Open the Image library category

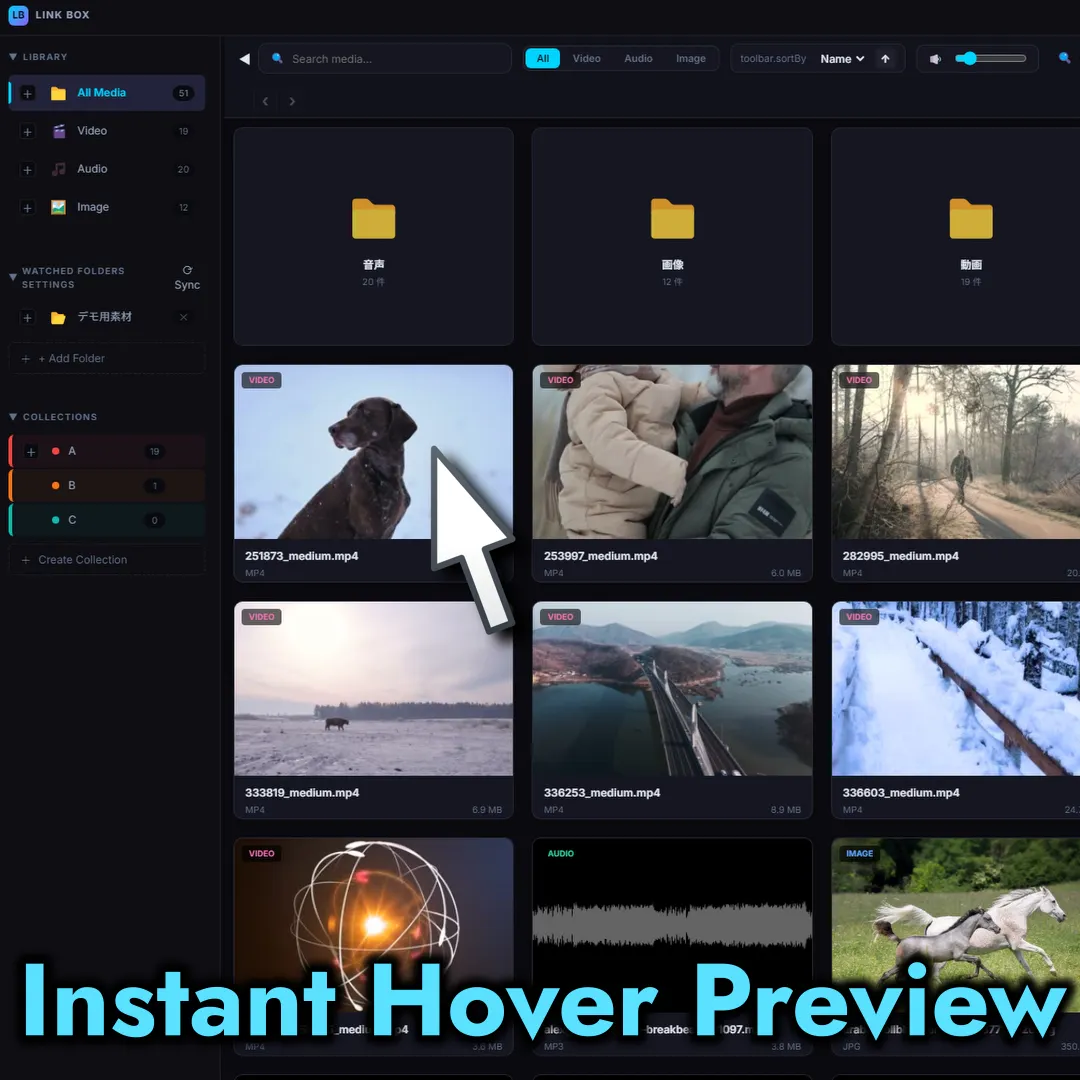107,207
